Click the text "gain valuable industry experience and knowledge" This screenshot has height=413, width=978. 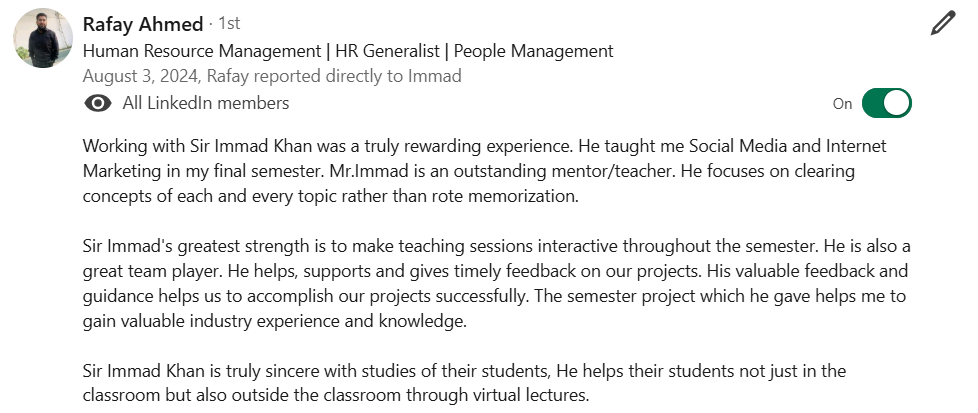point(275,322)
